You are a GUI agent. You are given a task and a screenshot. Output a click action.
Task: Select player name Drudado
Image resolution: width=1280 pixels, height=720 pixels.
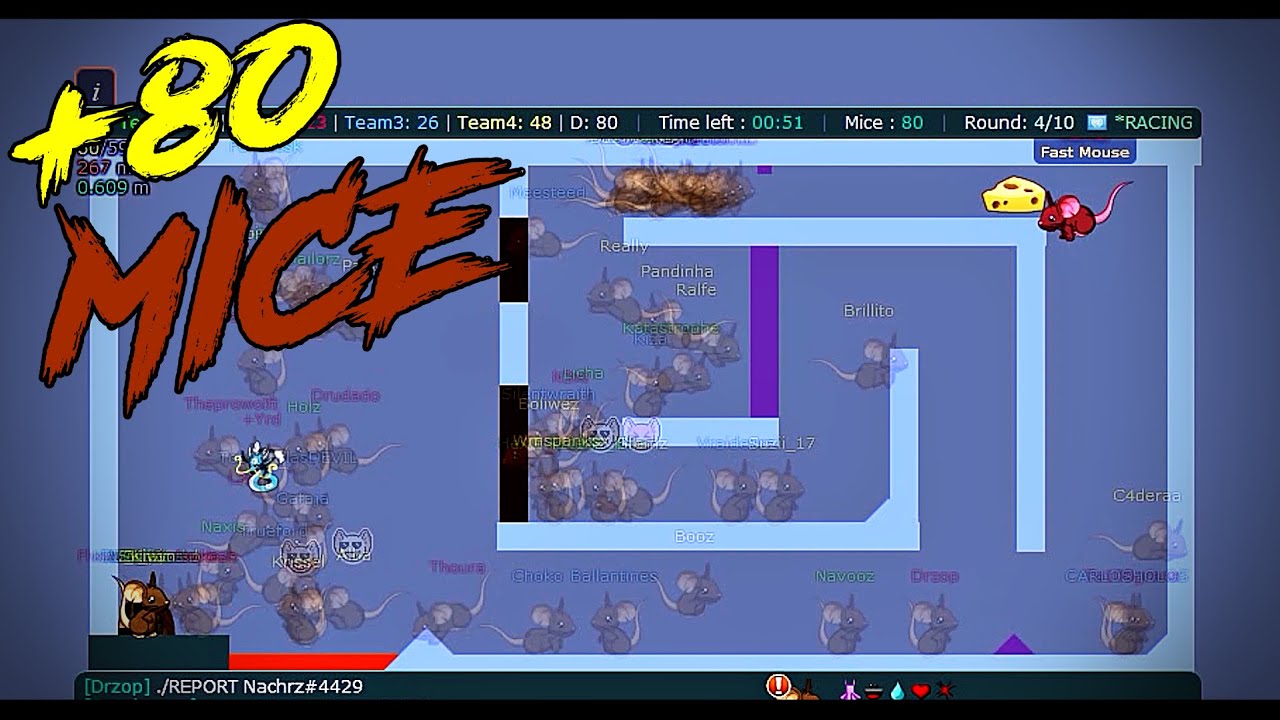tap(345, 395)
